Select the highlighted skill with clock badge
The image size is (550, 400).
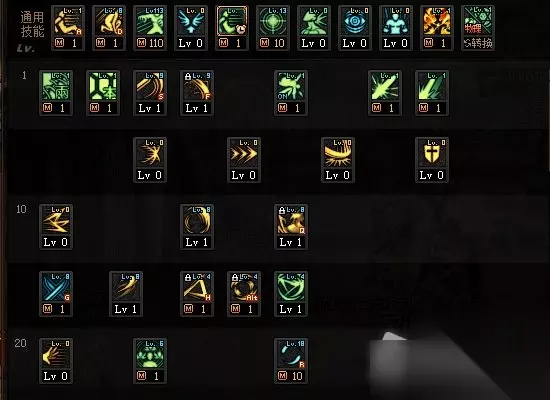click(x=232, y=21)
